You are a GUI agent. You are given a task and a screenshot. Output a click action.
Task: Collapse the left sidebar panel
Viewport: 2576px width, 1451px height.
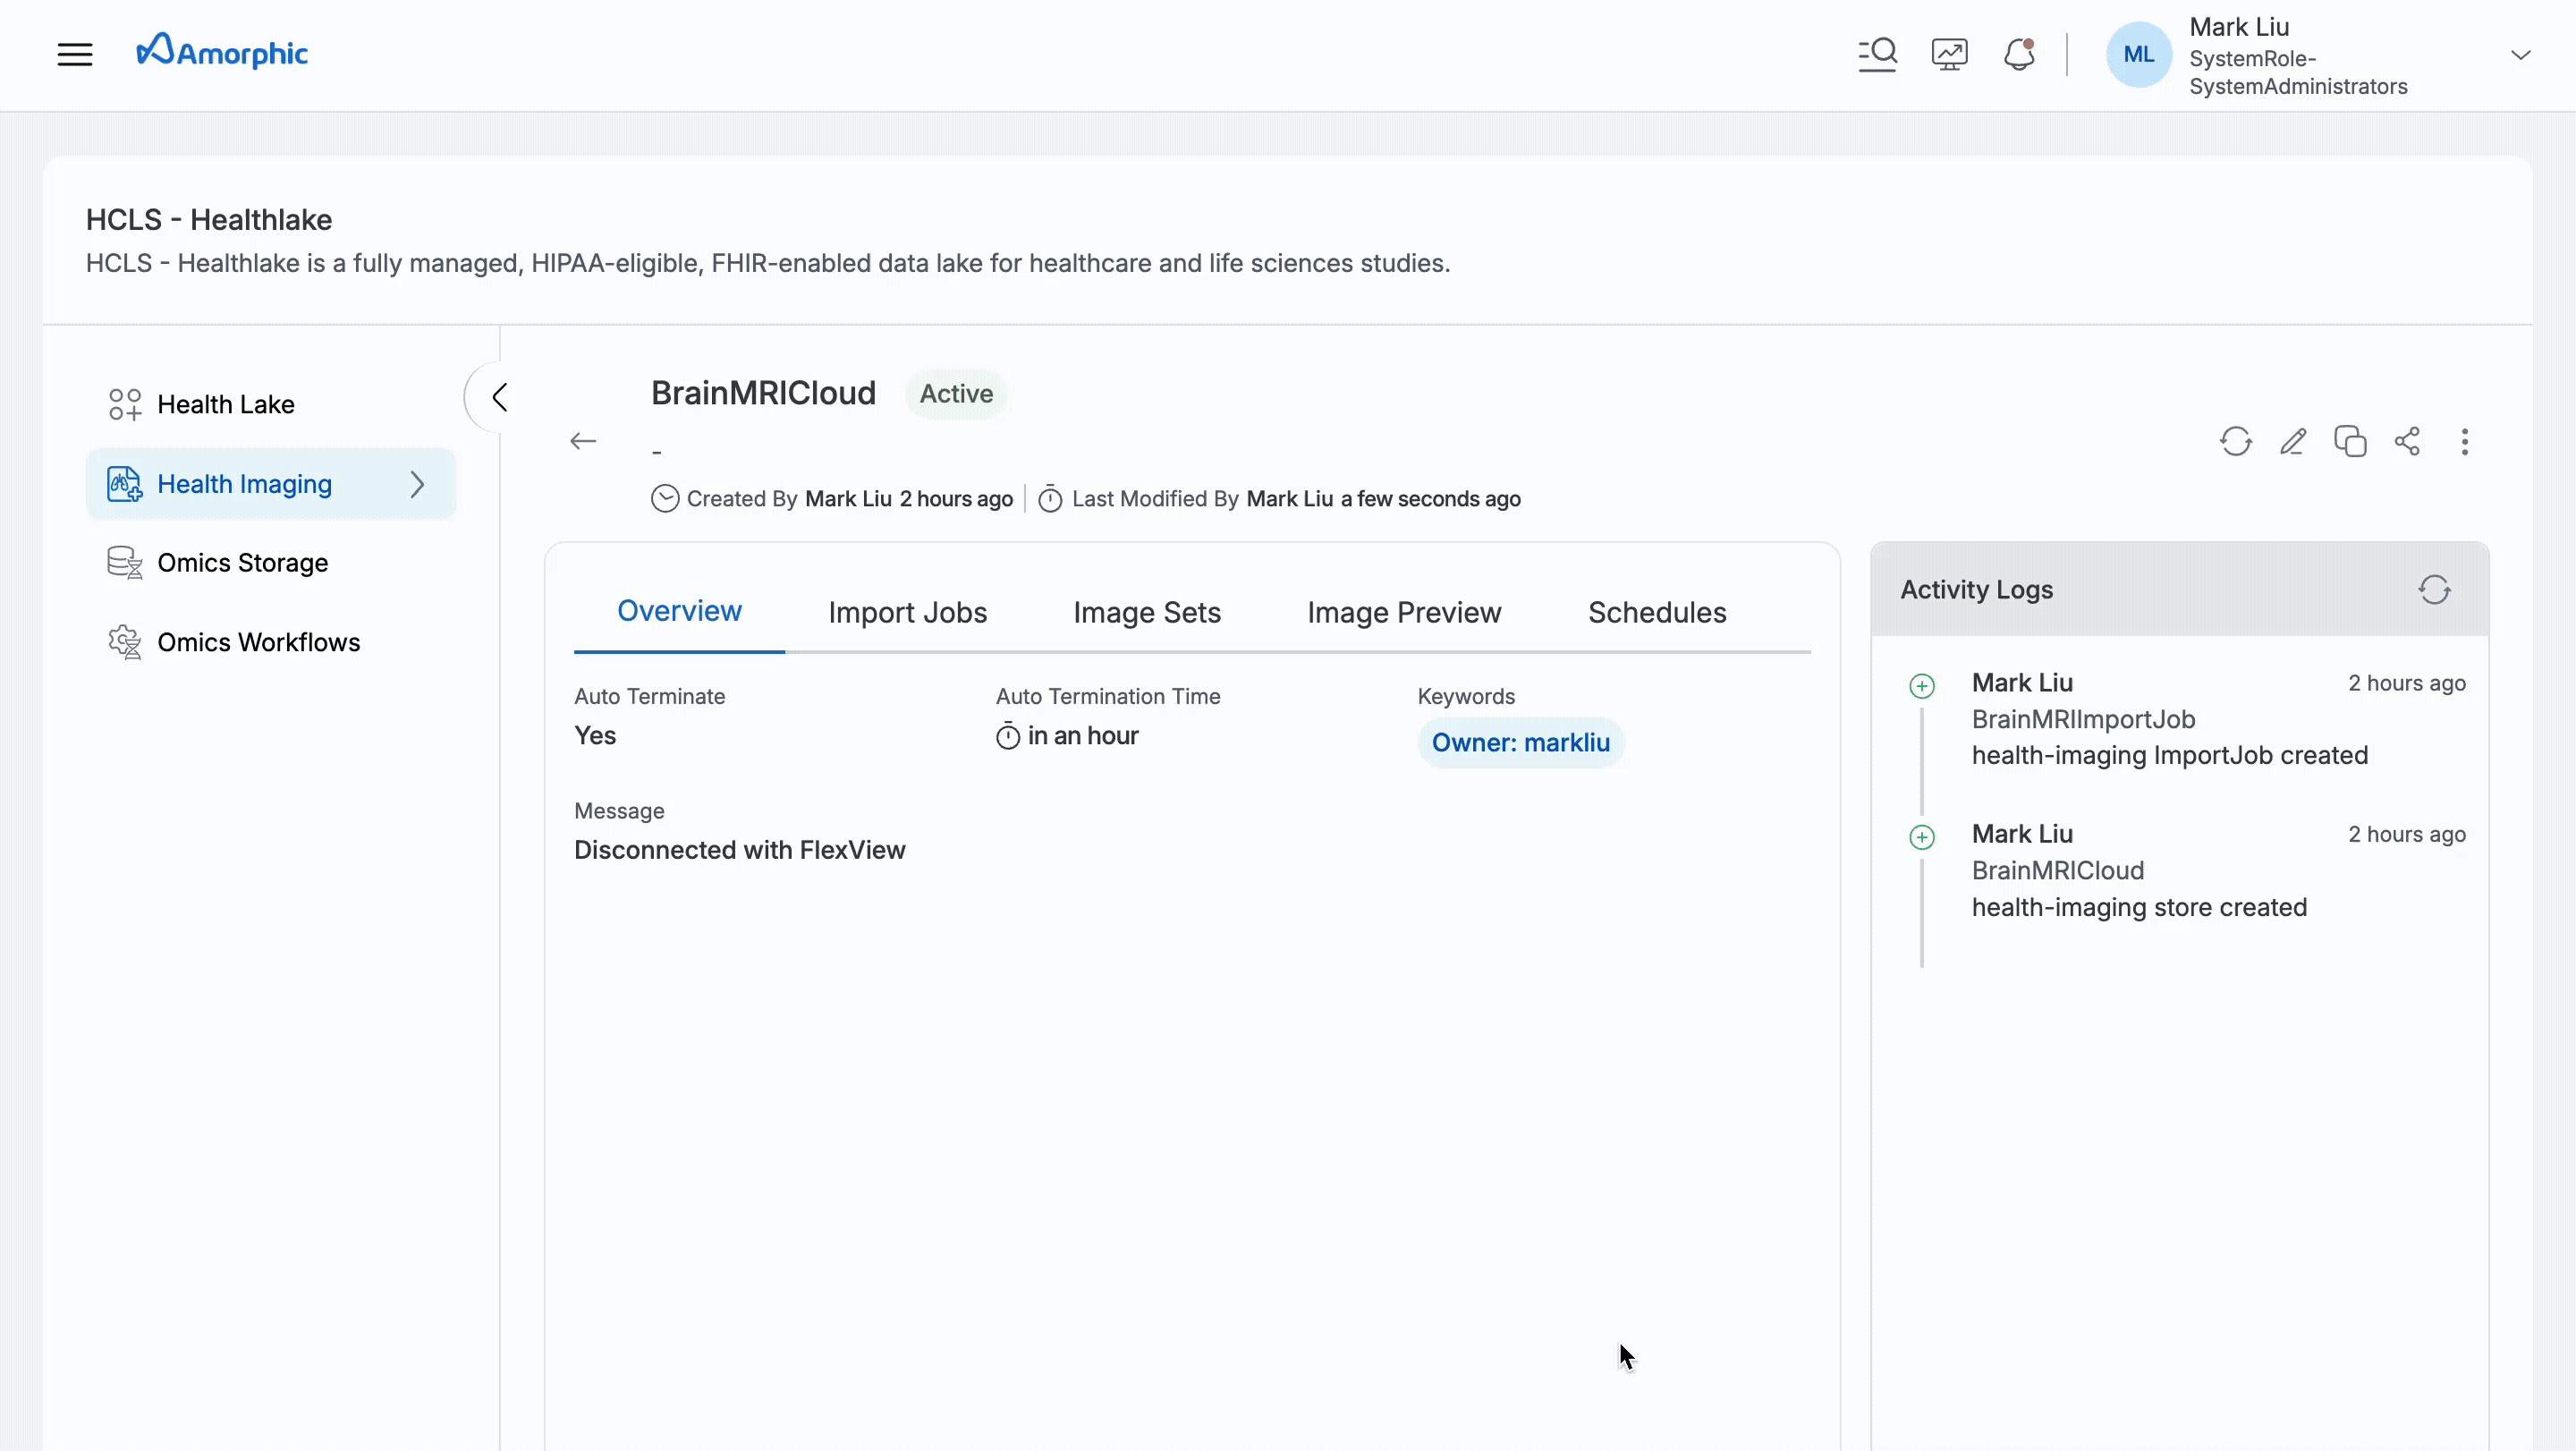[x=499, y=397]
